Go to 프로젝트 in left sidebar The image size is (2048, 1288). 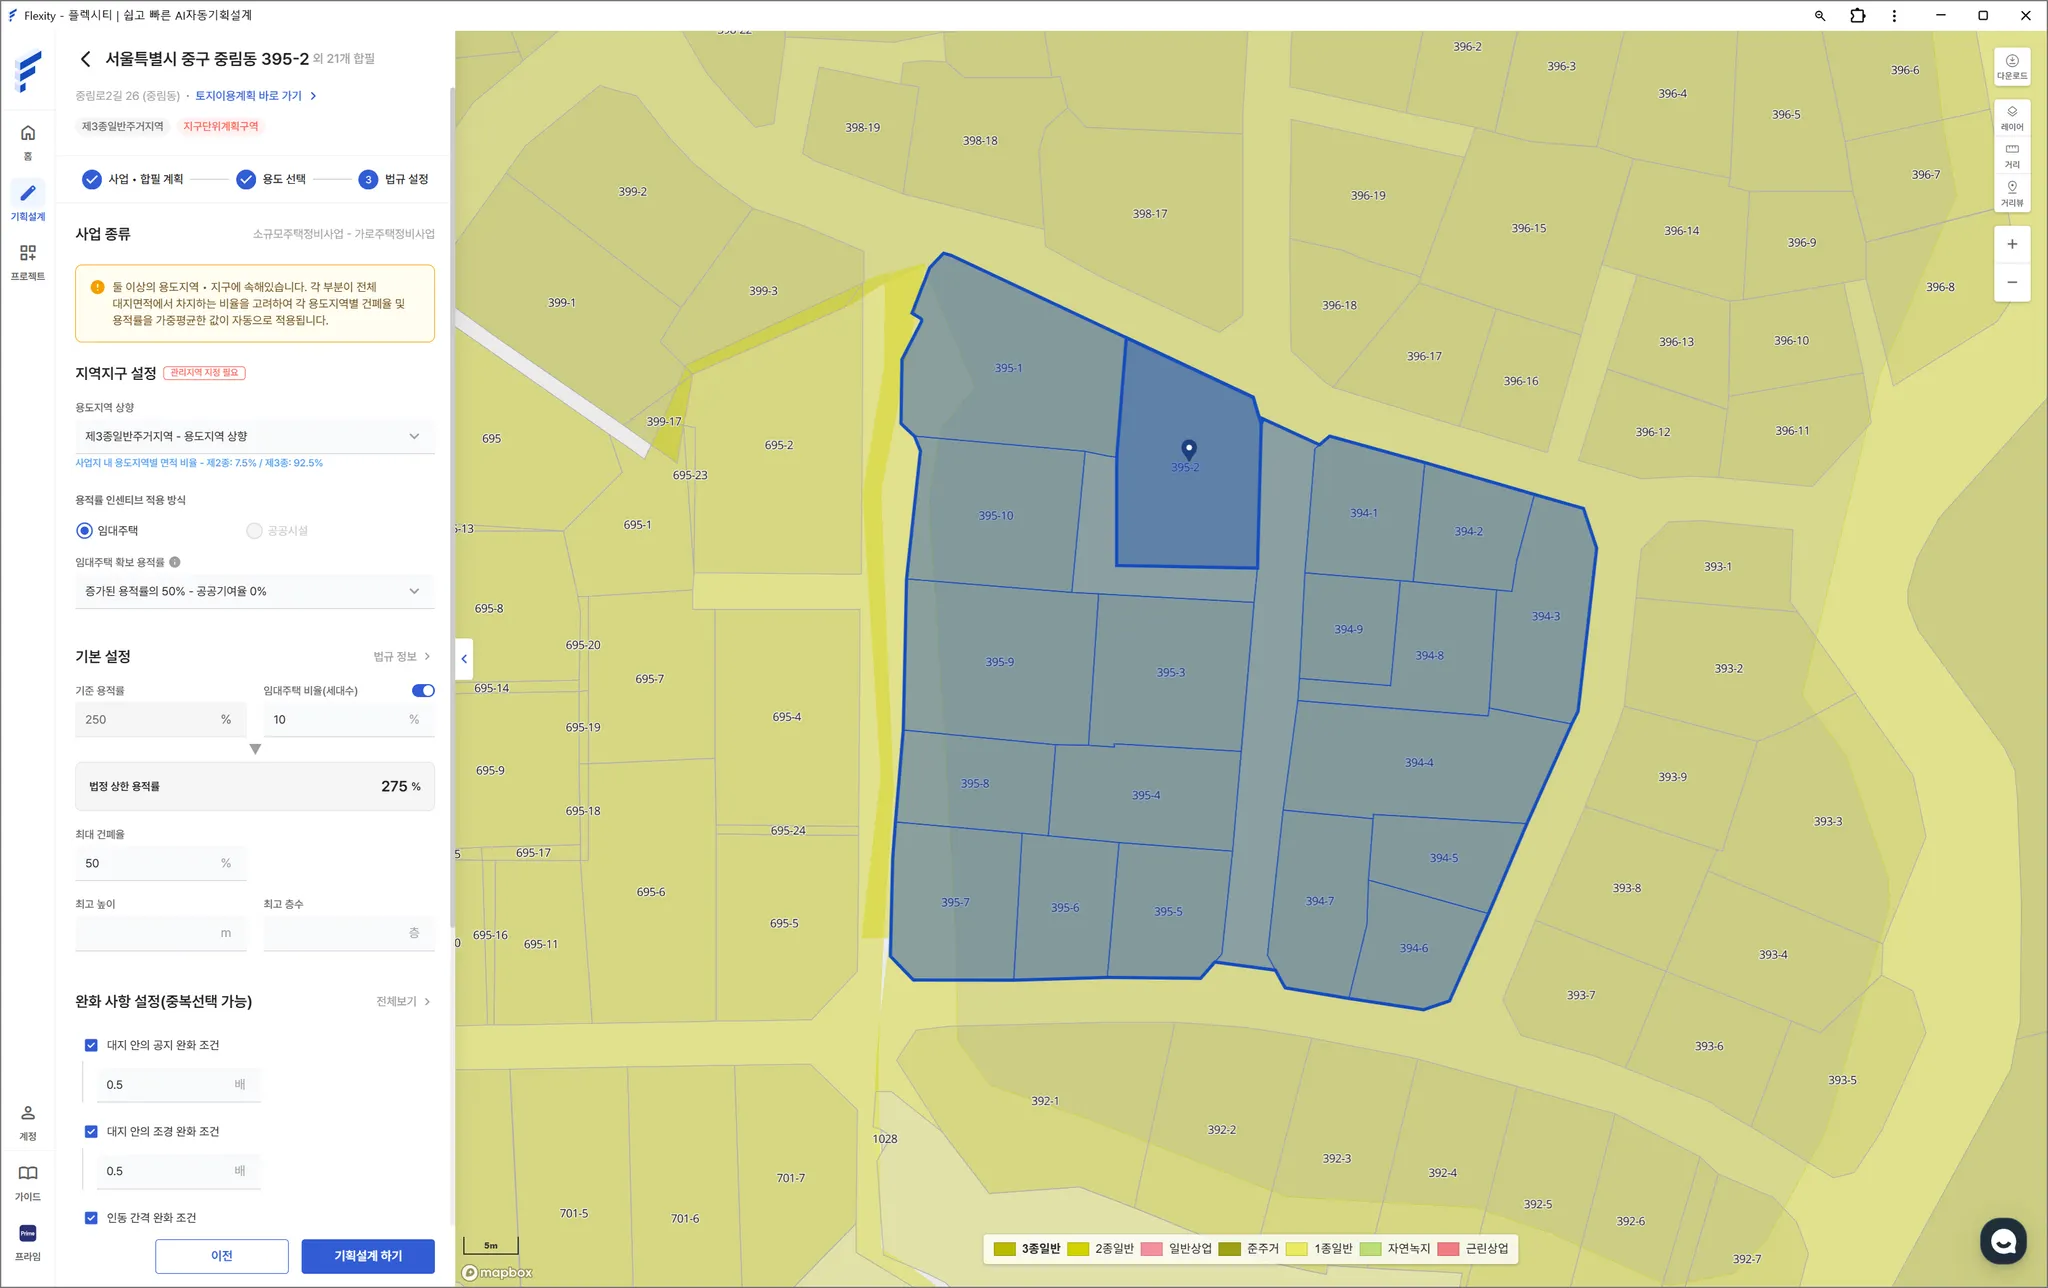tap(28, 261)
